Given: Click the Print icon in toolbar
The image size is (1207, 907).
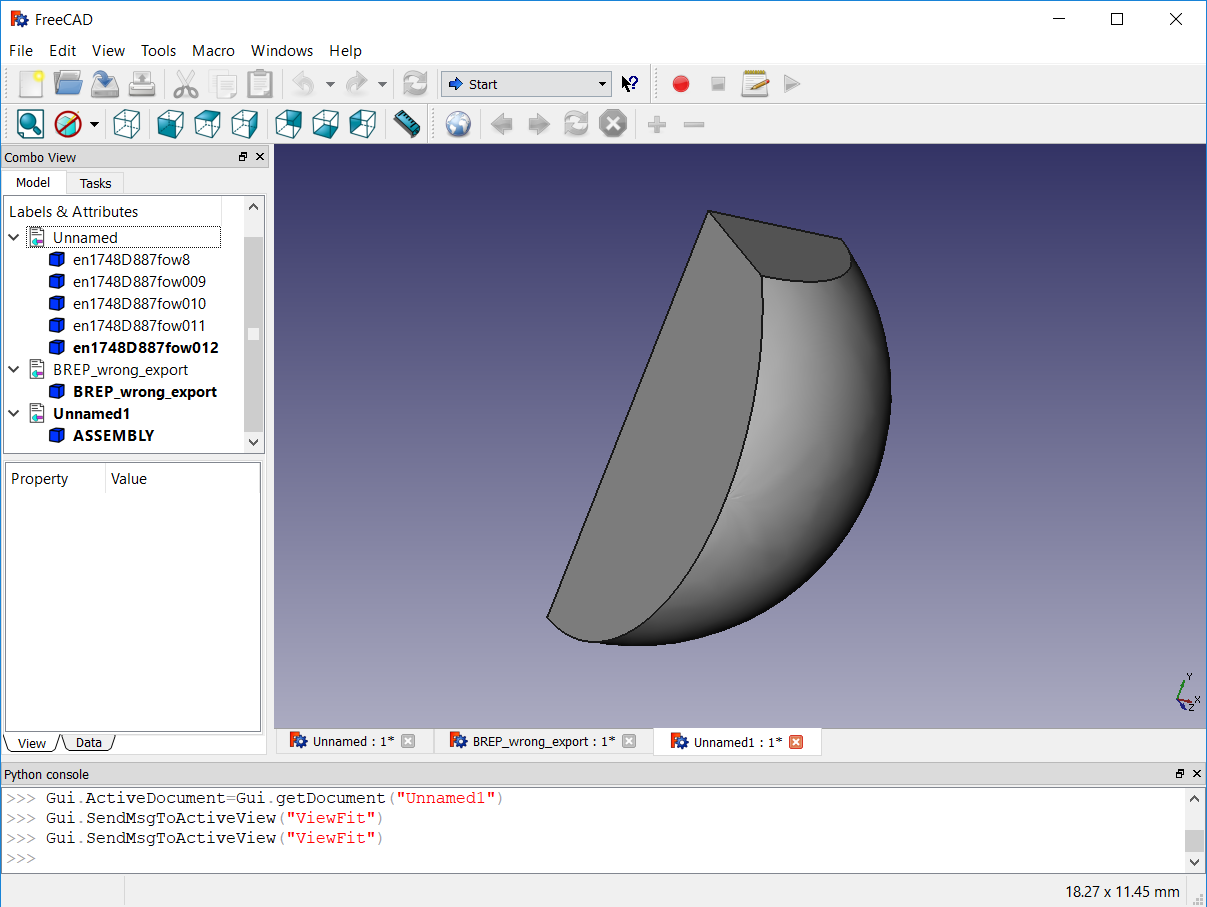Looking at the screenshot, I should (x=142, y=84).
